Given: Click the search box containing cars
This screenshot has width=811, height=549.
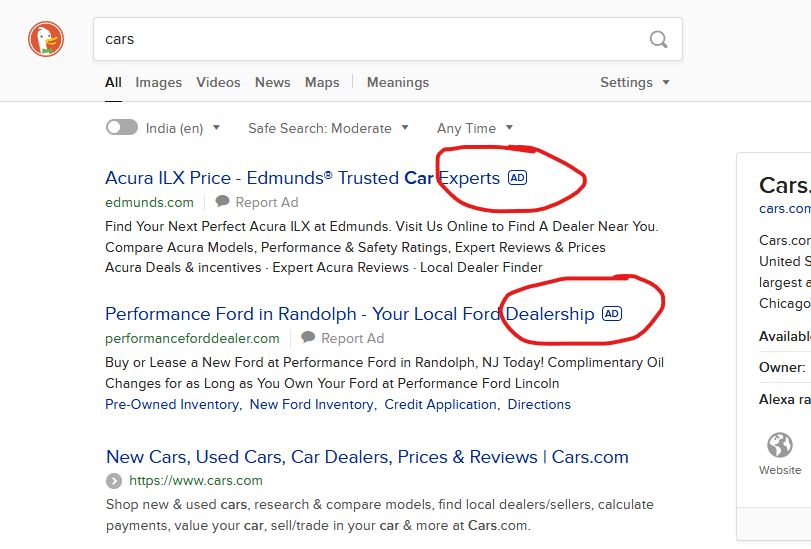Looking at the screenshot, I should (388, 39).
